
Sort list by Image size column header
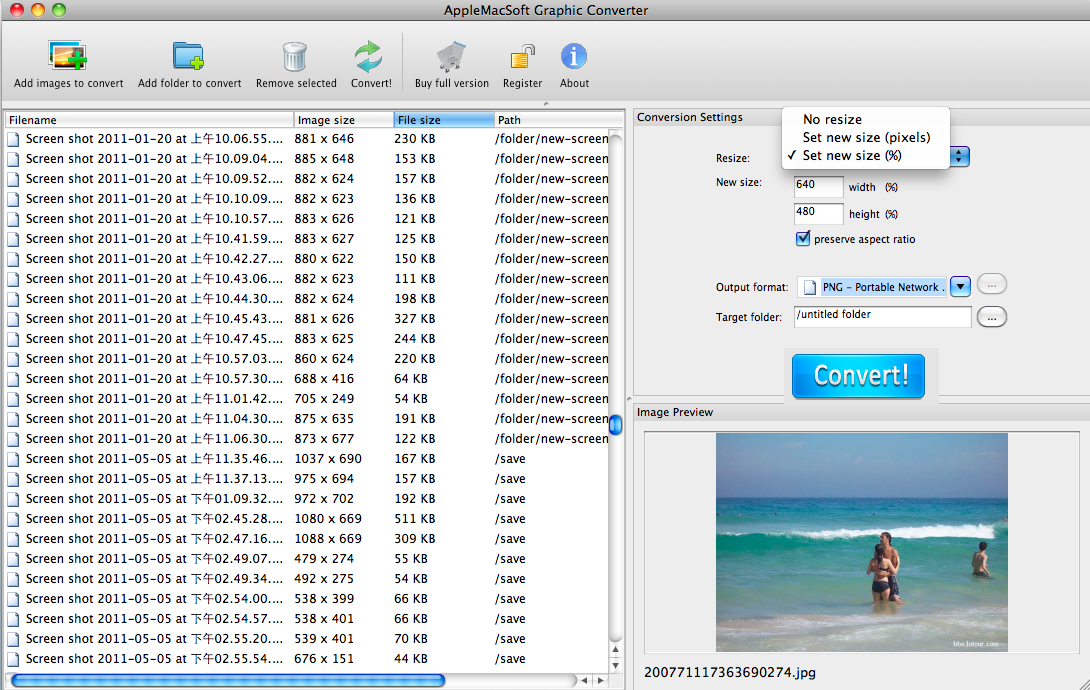tap(344, 120)
